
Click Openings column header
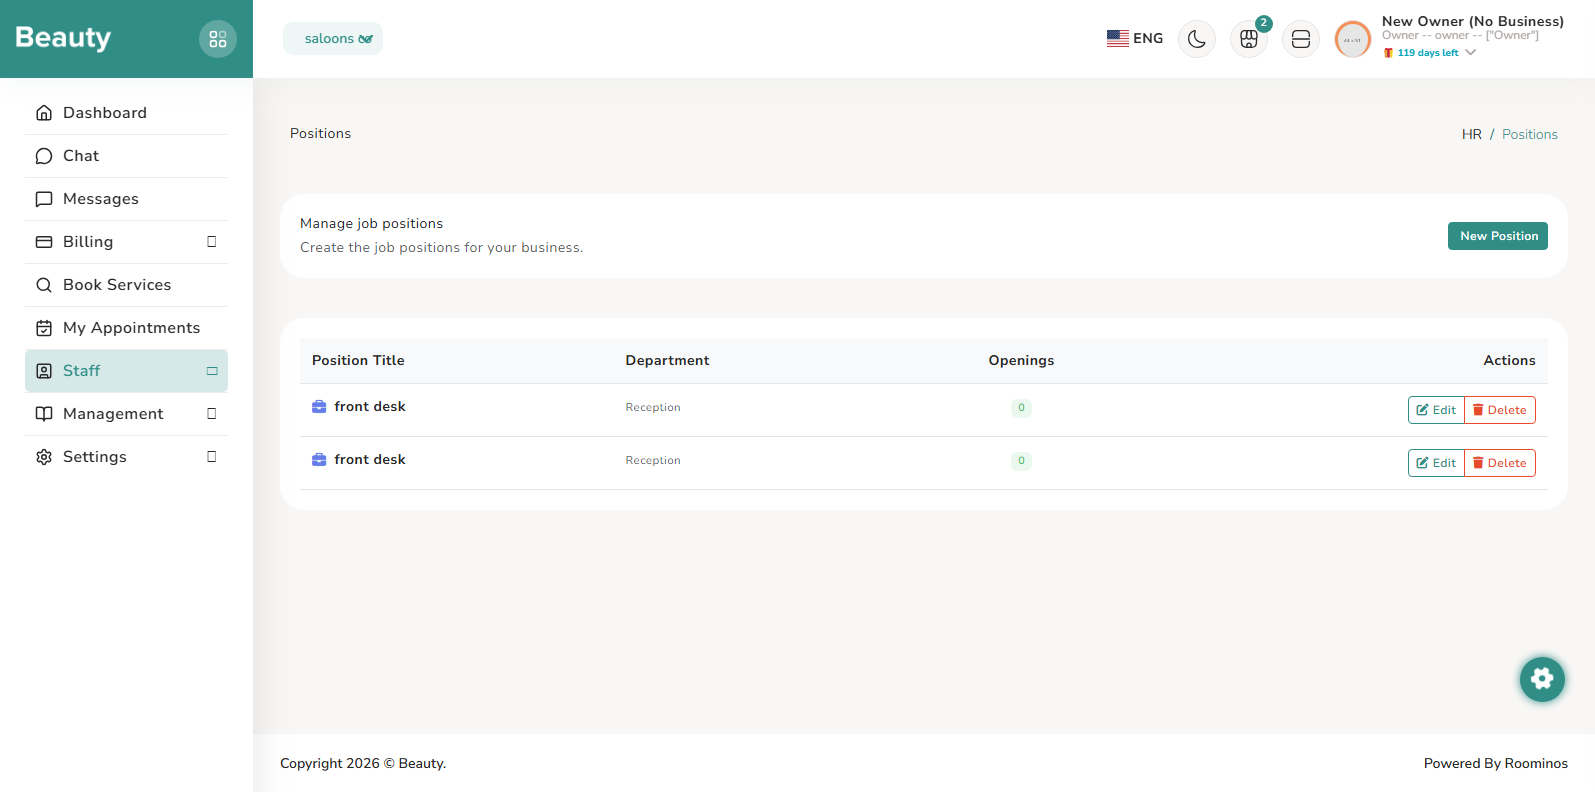pos(1021,360)
